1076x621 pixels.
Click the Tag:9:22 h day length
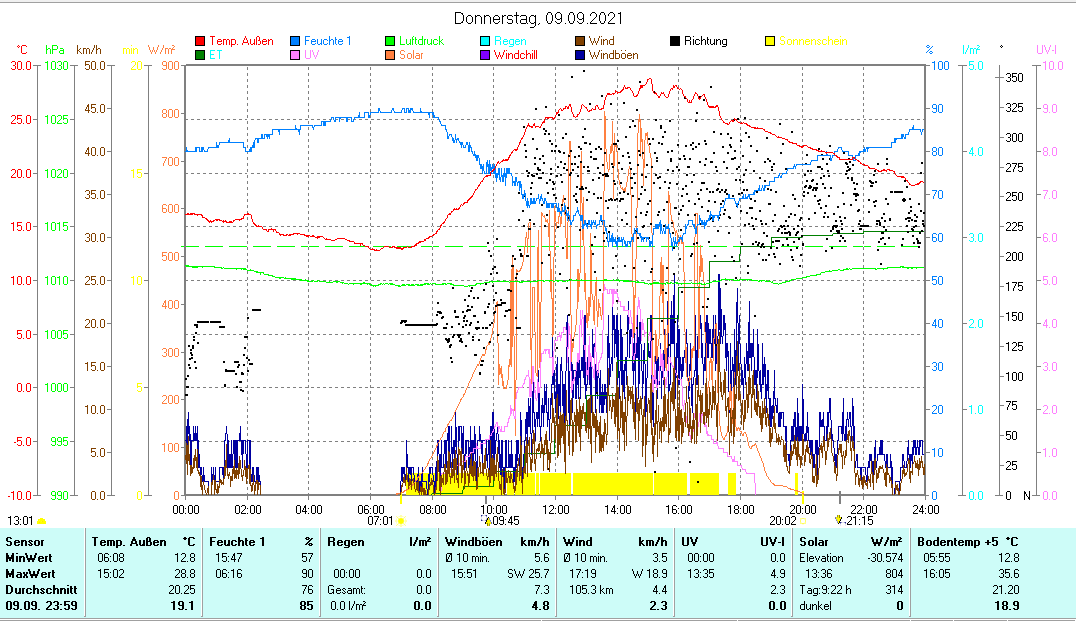click(826, 589)
